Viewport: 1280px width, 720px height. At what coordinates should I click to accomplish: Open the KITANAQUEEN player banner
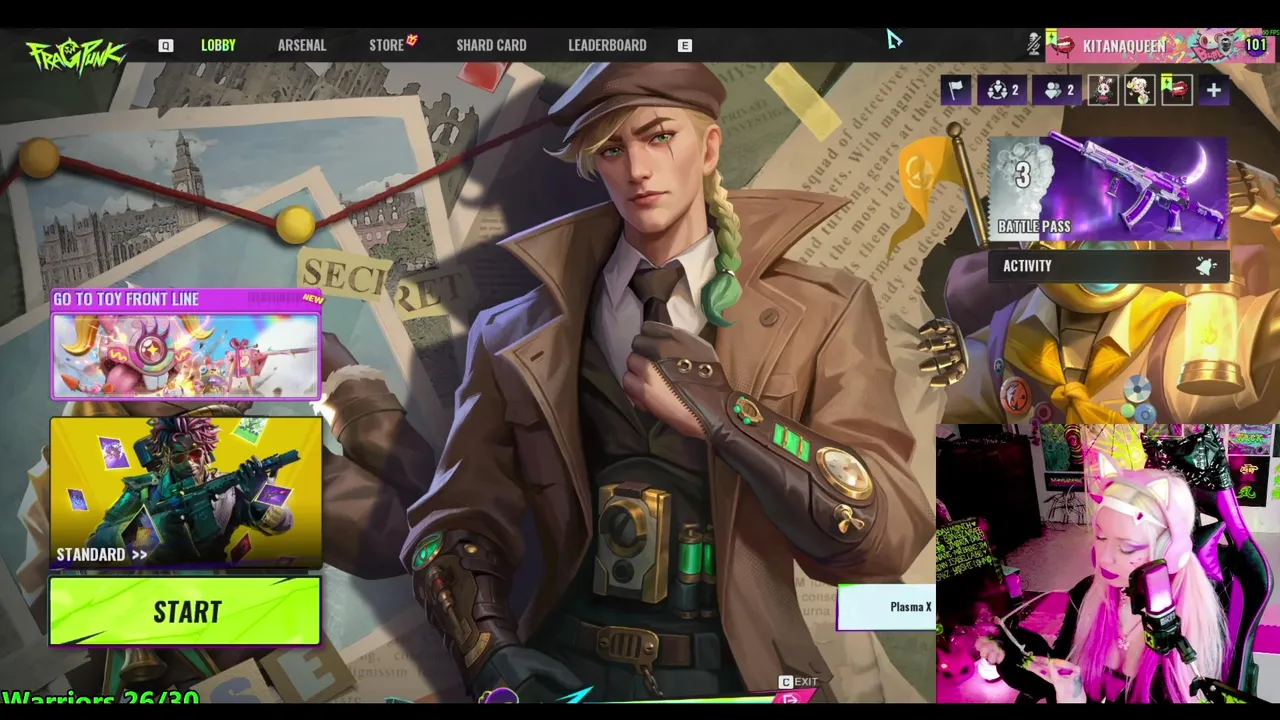tap(1158, 45)
